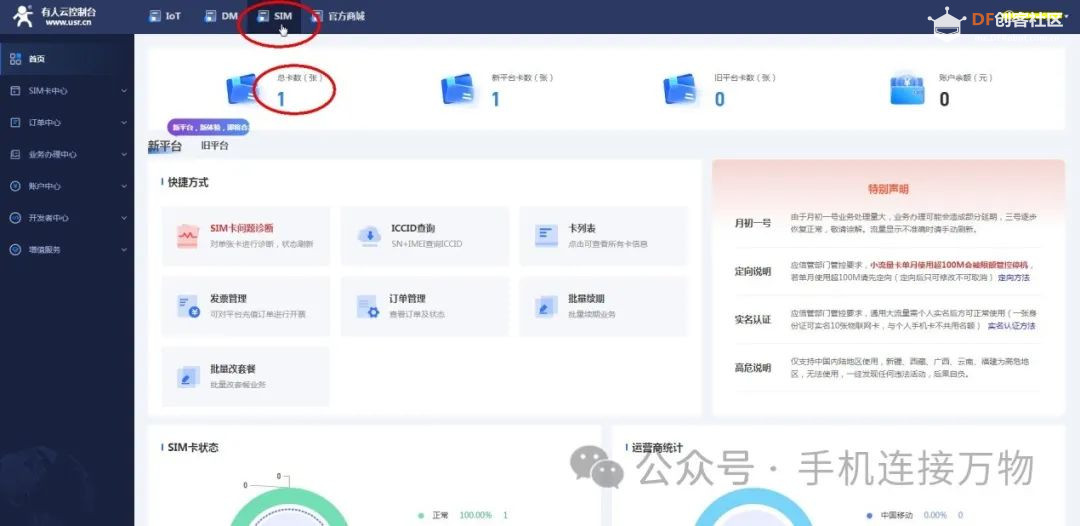This screenshot has width=1080, height=526.
Task: Click the SIM卡状态 section title
Action: coord(193,448)
